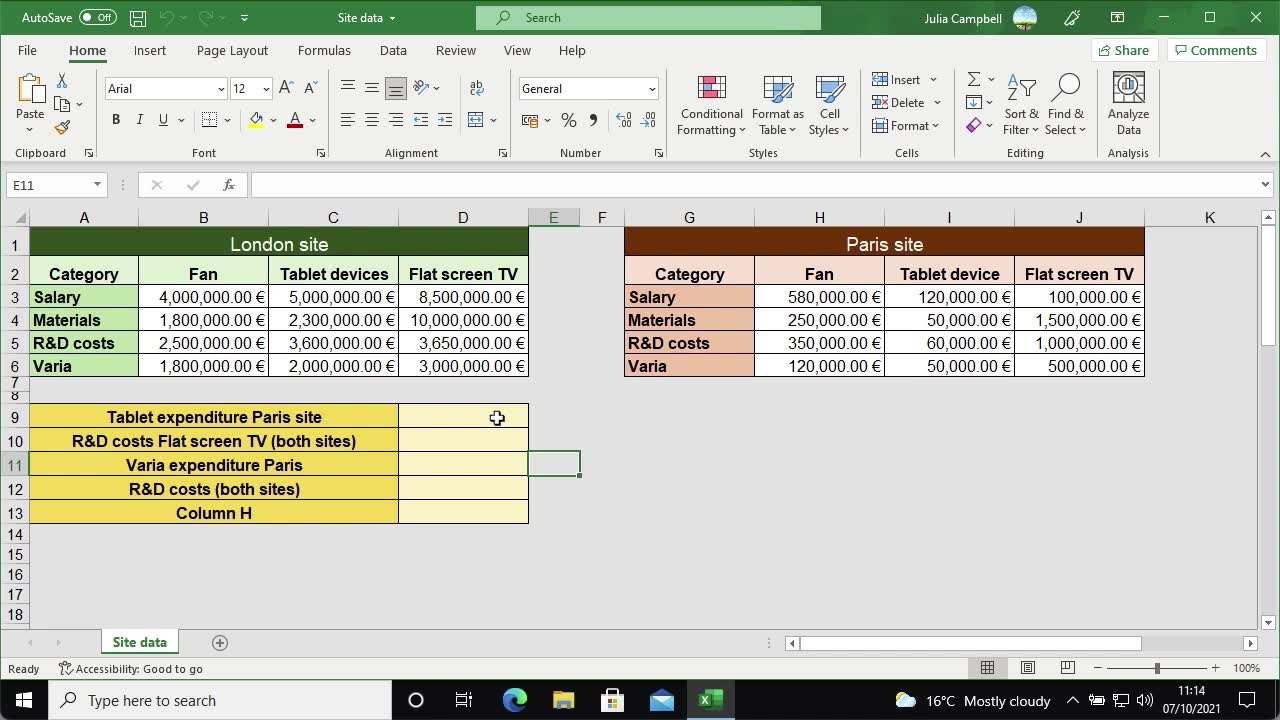Click the Format Painter icon
This screenshot has height=720, width=1280.
tap(62, 128)
